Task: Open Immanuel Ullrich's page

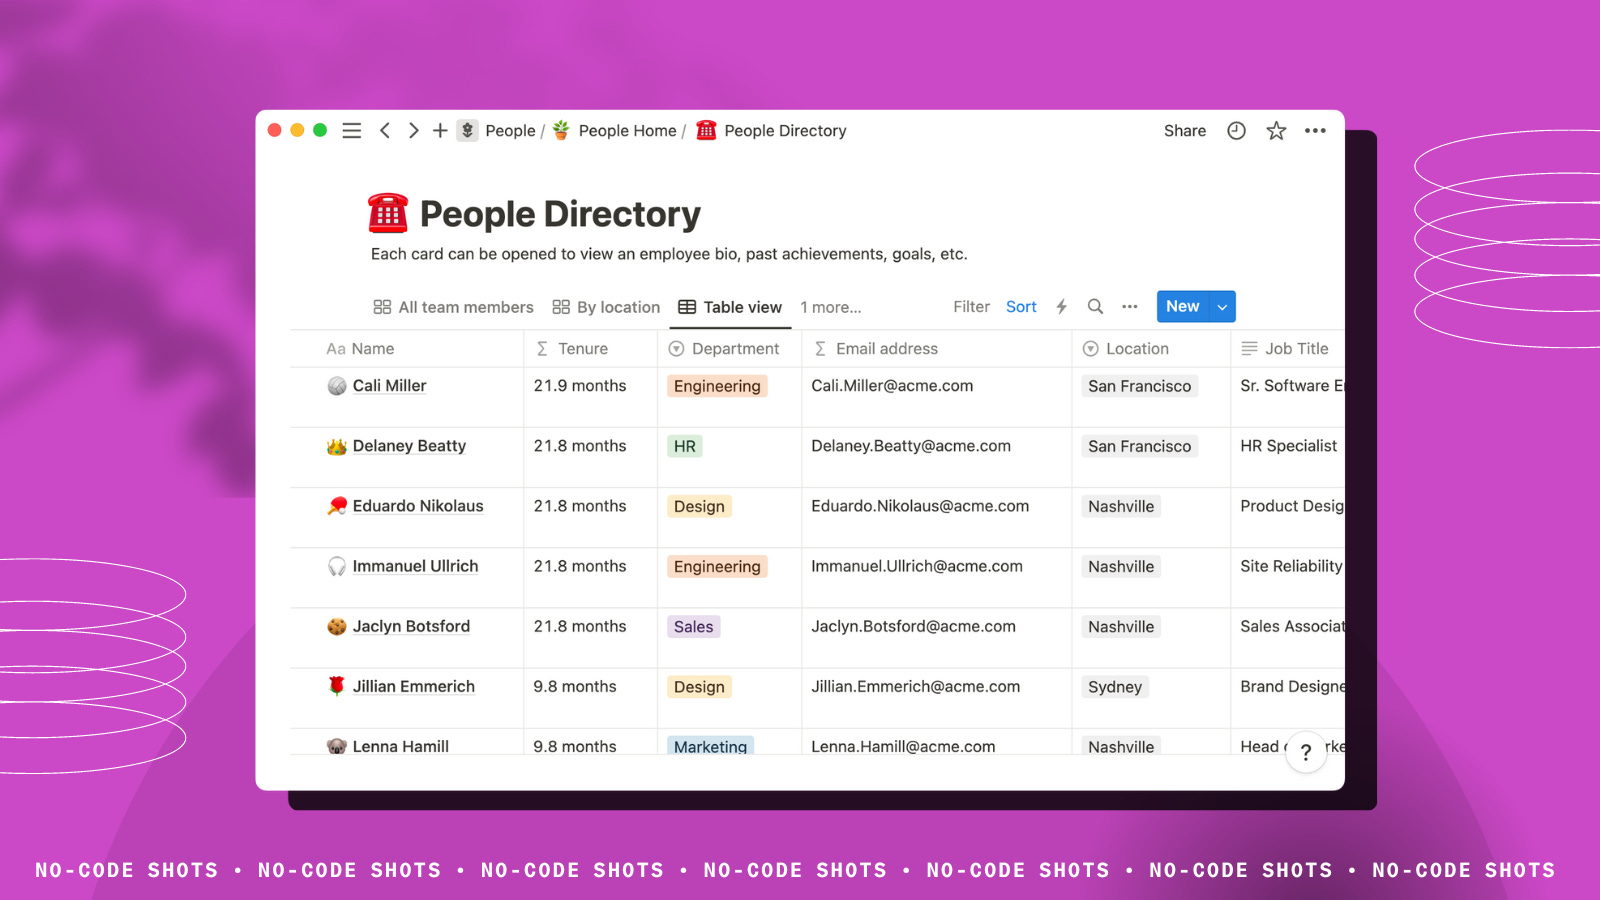Action: coord(415,566)
